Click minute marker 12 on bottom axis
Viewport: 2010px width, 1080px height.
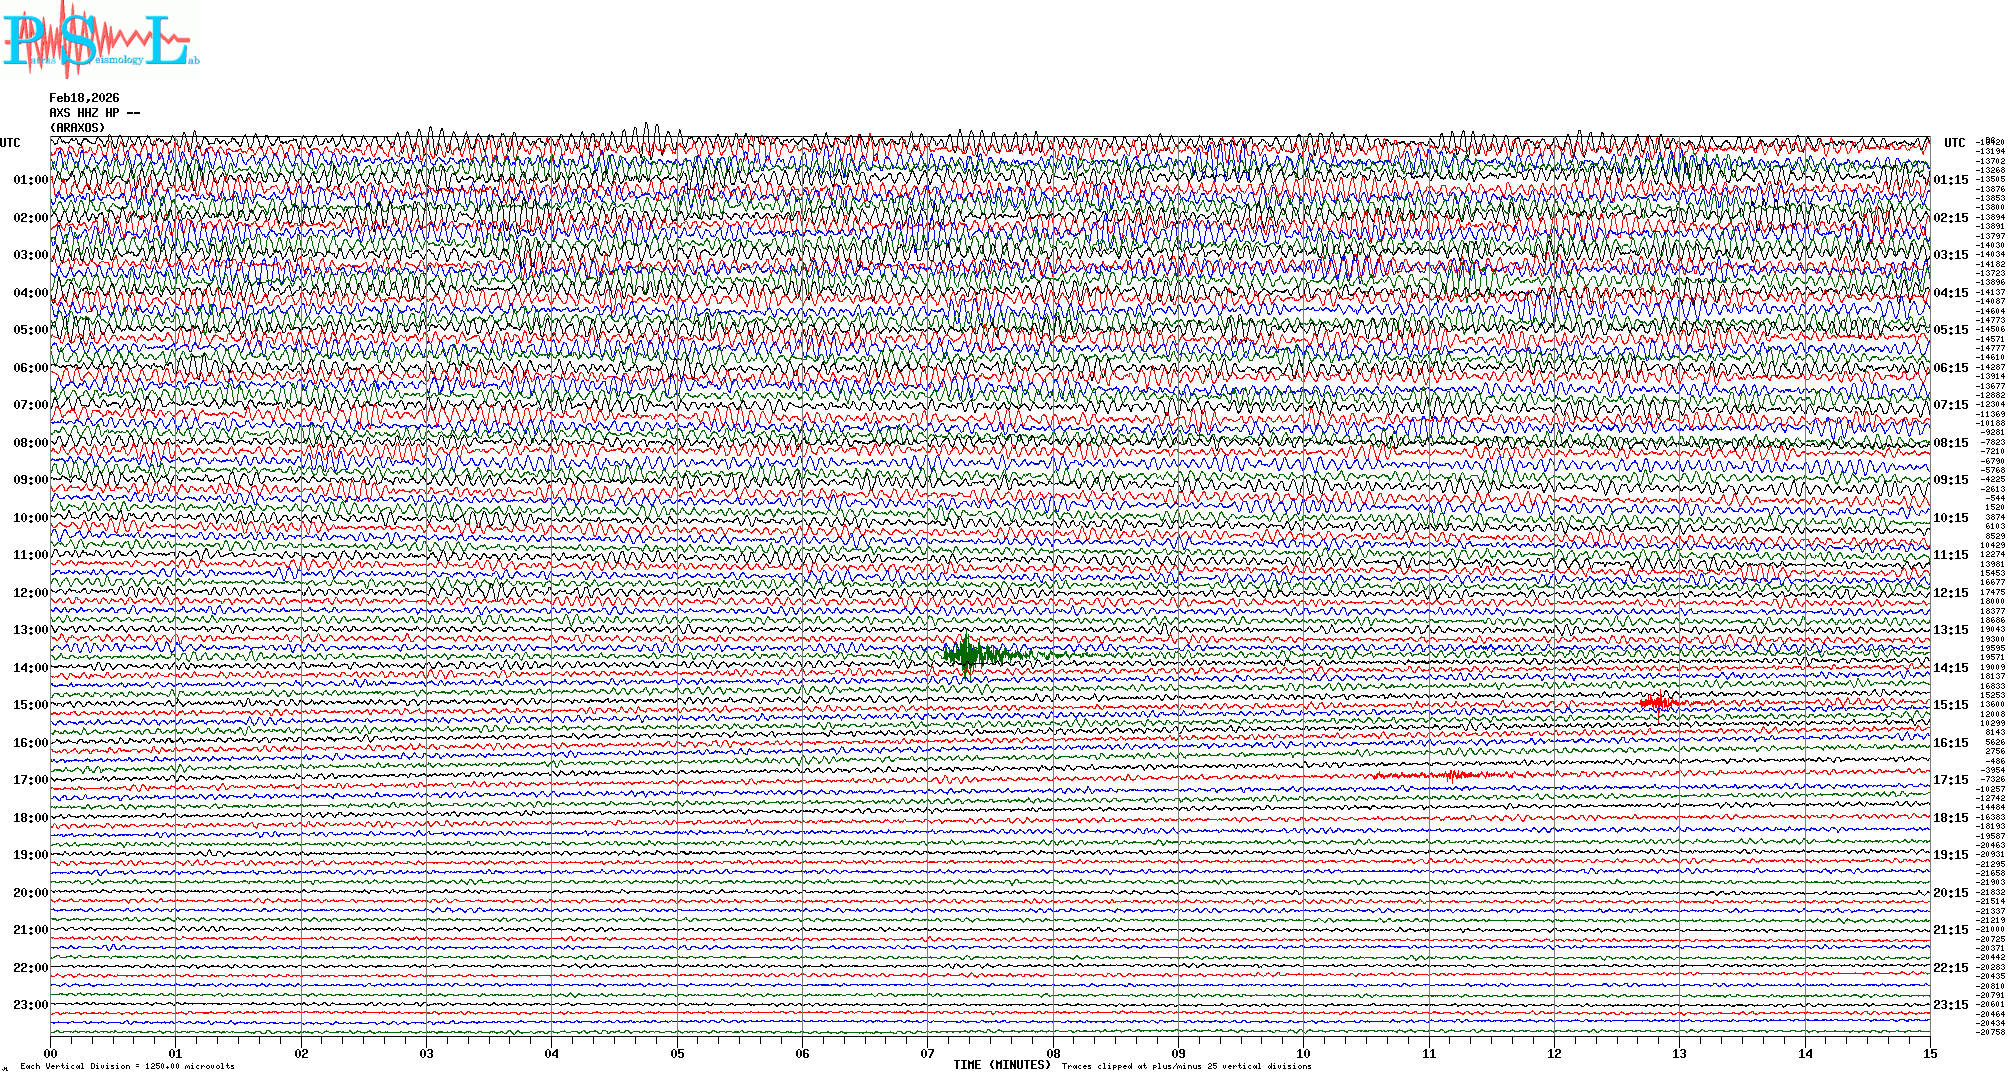[1554, 1053]
